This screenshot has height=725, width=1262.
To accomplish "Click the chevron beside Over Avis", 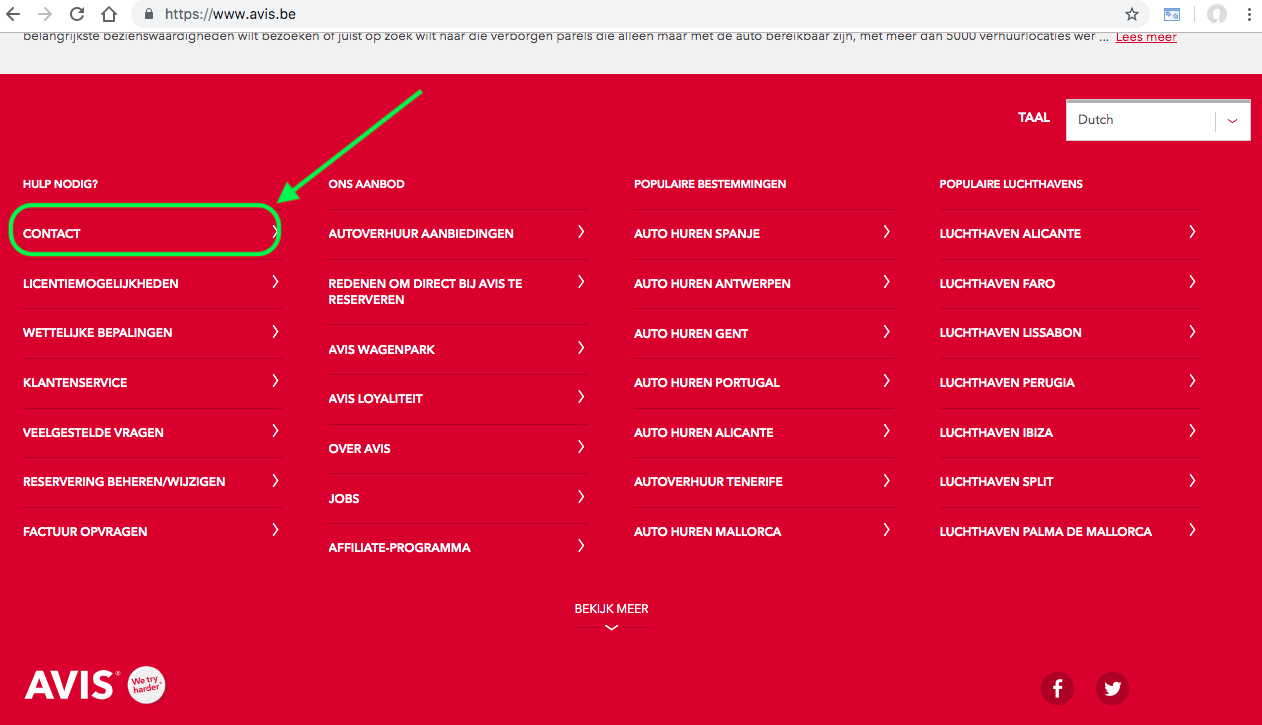I will (x=581, y=447).
